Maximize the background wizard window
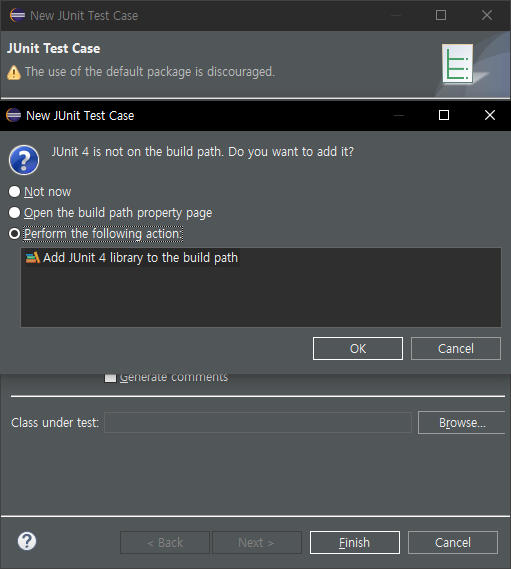The width and height of the screenshot is (511, 569). (441, 15)
